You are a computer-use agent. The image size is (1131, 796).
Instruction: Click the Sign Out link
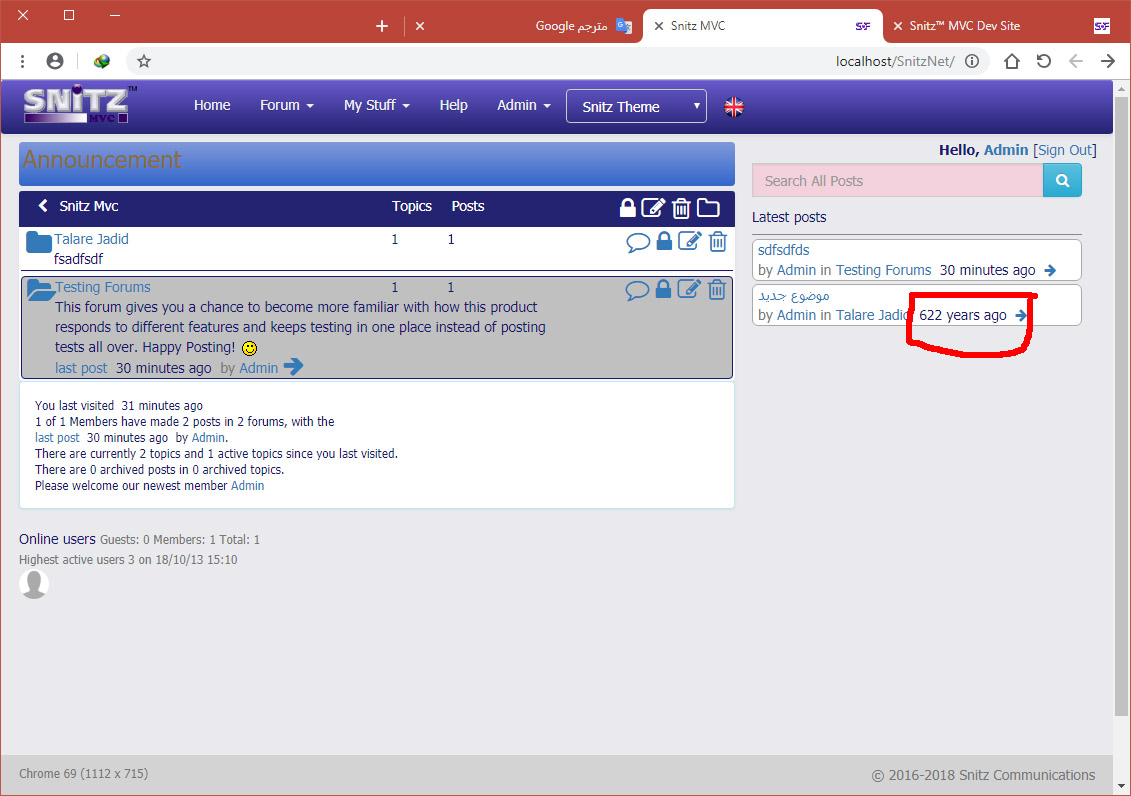point(1065,150)
